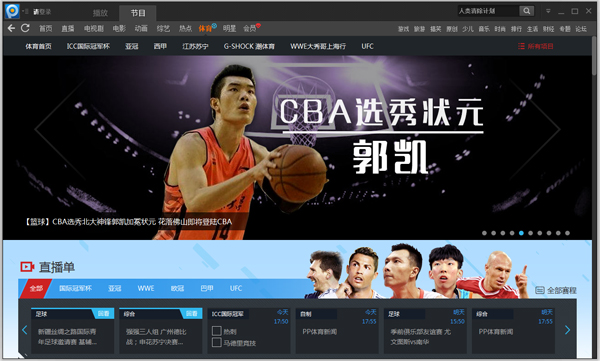Select the 国际冠军杯 filter tab
The height and width of the screenshot is (361, 600).
pos(75,288)
